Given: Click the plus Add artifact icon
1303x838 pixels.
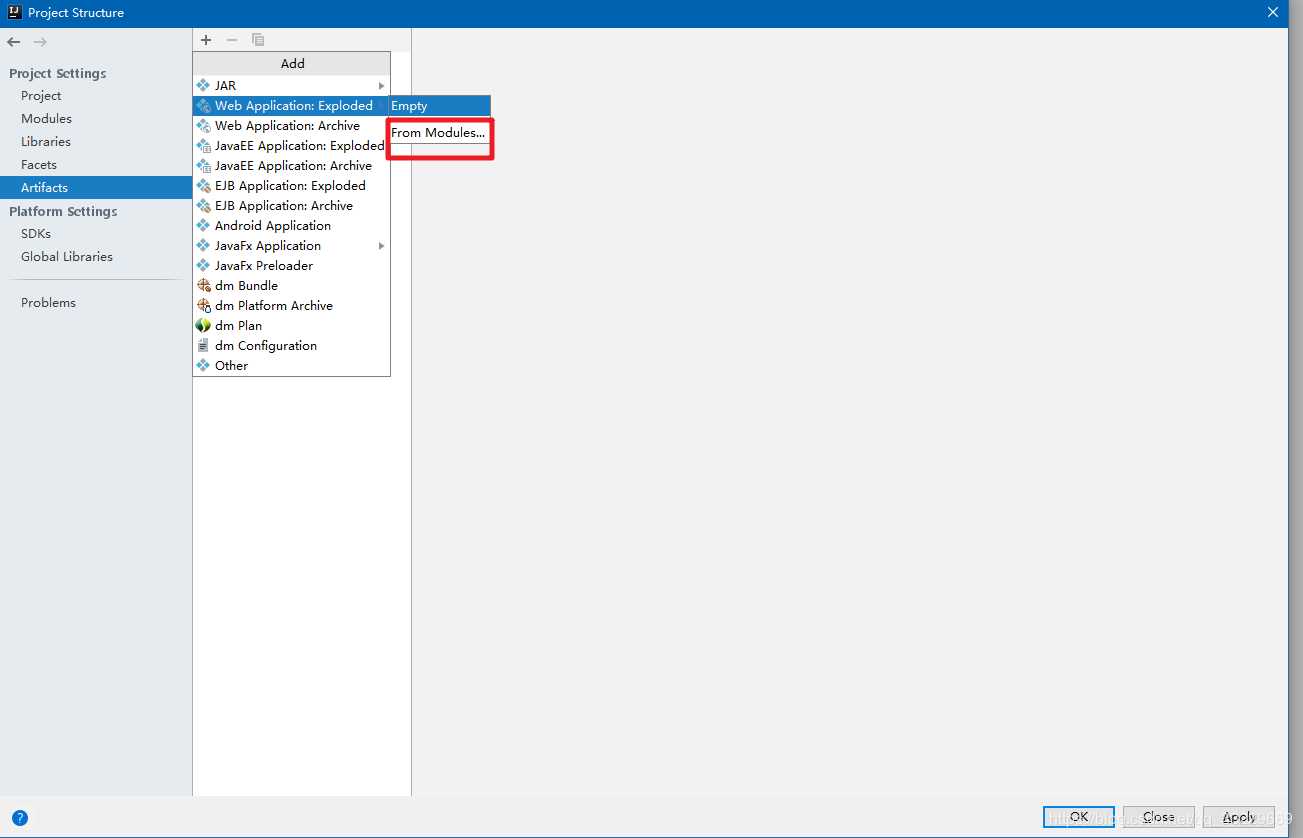Looking at the screenshot, I should pos(206,40).
